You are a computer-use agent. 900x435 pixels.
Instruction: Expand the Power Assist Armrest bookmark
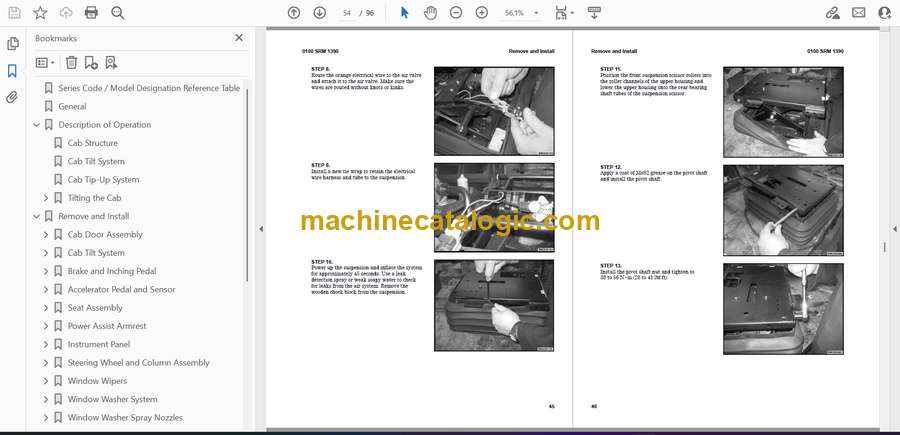[46, 326]
